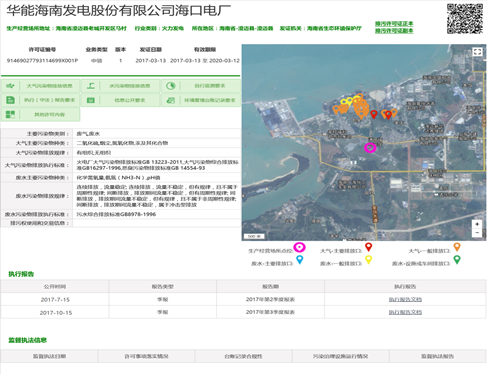Click the 执行(守法)报告要求 save-disk icon
This screenshot has width=487, height=375.
coord(10,100)
